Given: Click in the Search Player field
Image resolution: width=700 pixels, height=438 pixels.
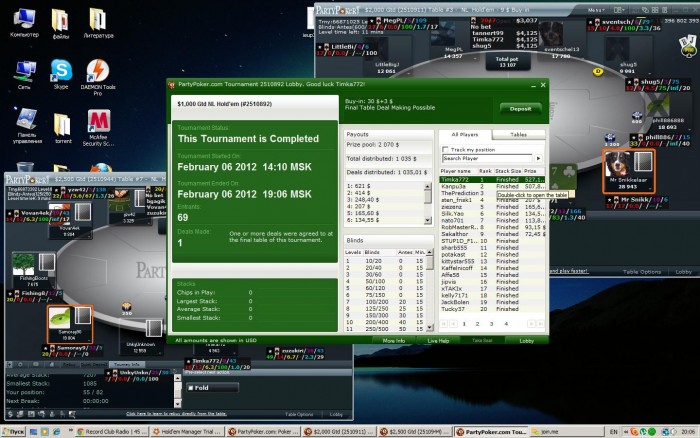Looking at the screenshot, I should (x=487, y=159).
